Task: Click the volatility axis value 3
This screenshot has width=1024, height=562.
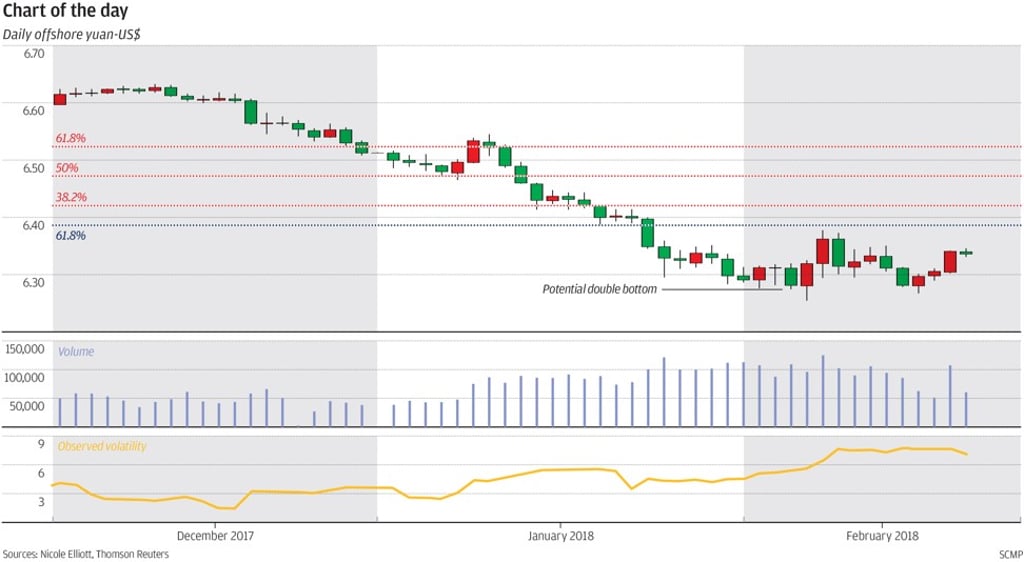Action: (x=40, y=501)
